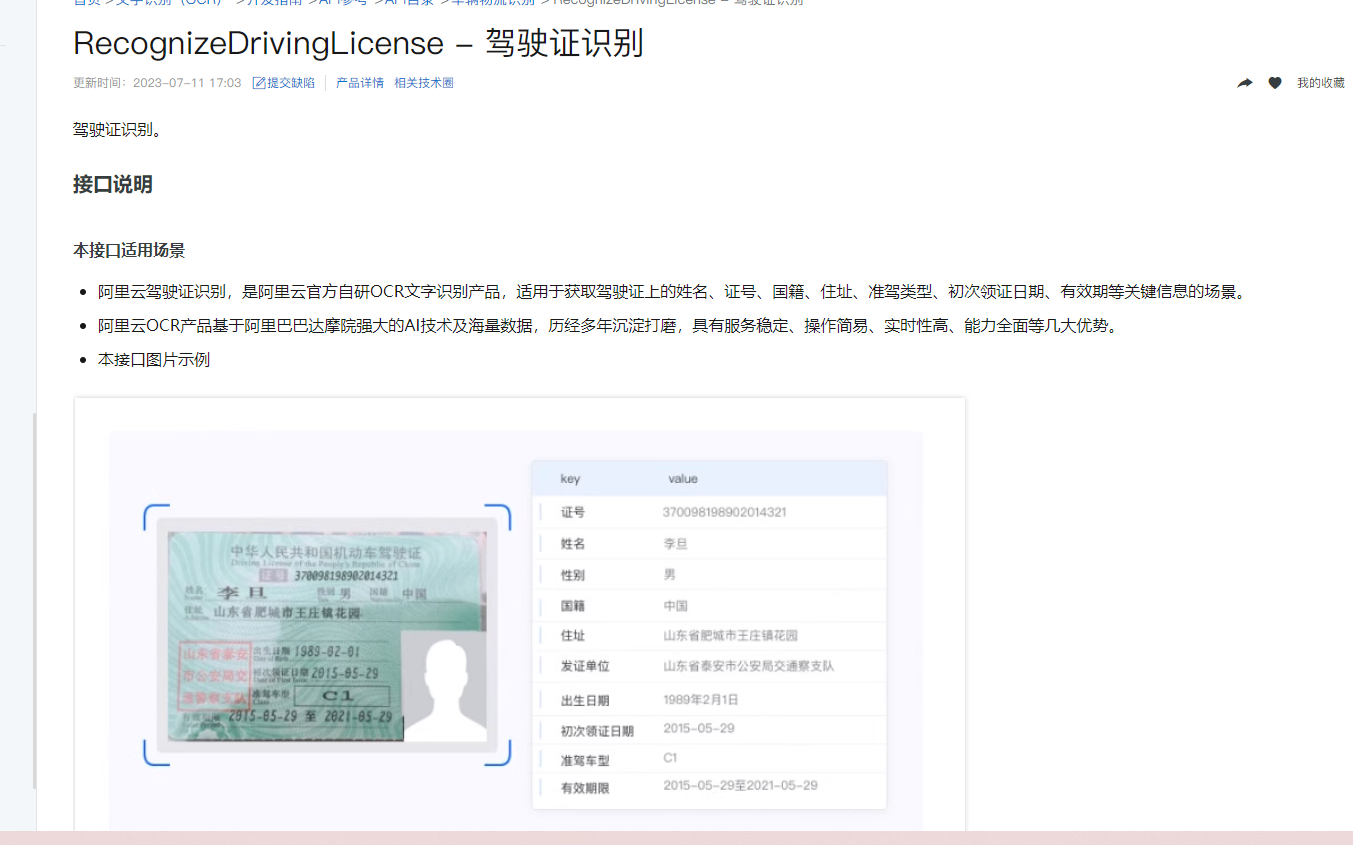Click the sample driving license card image
The image size is (1353, 845).
click(327, 635)
